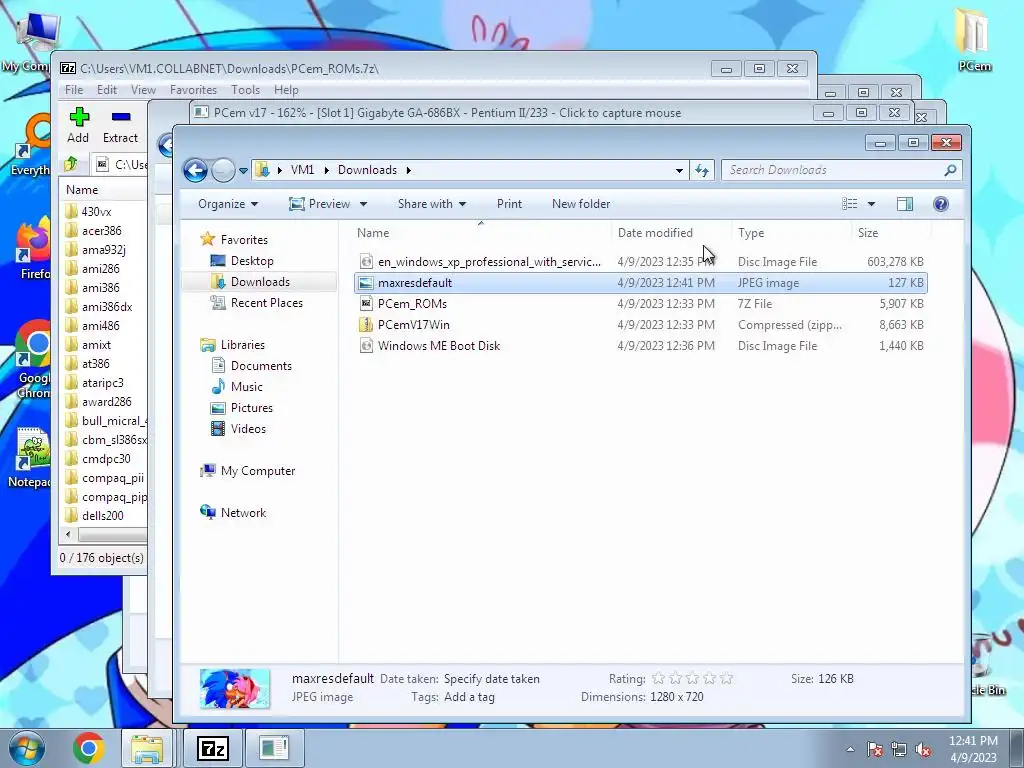The width and height of the screenshot is (1024, 768).
Task: Open the view options dropdown arrow
Action: click(x=871, y=204)
